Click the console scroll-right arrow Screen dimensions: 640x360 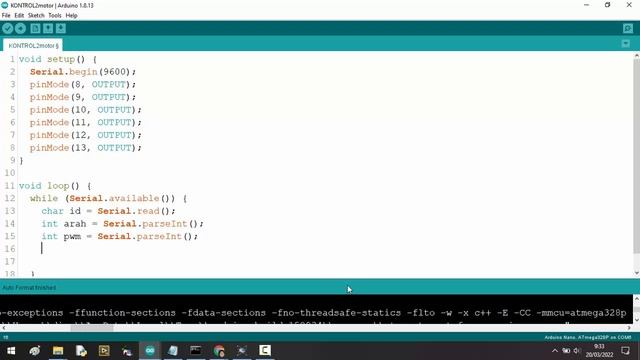(x=629, y=328)
